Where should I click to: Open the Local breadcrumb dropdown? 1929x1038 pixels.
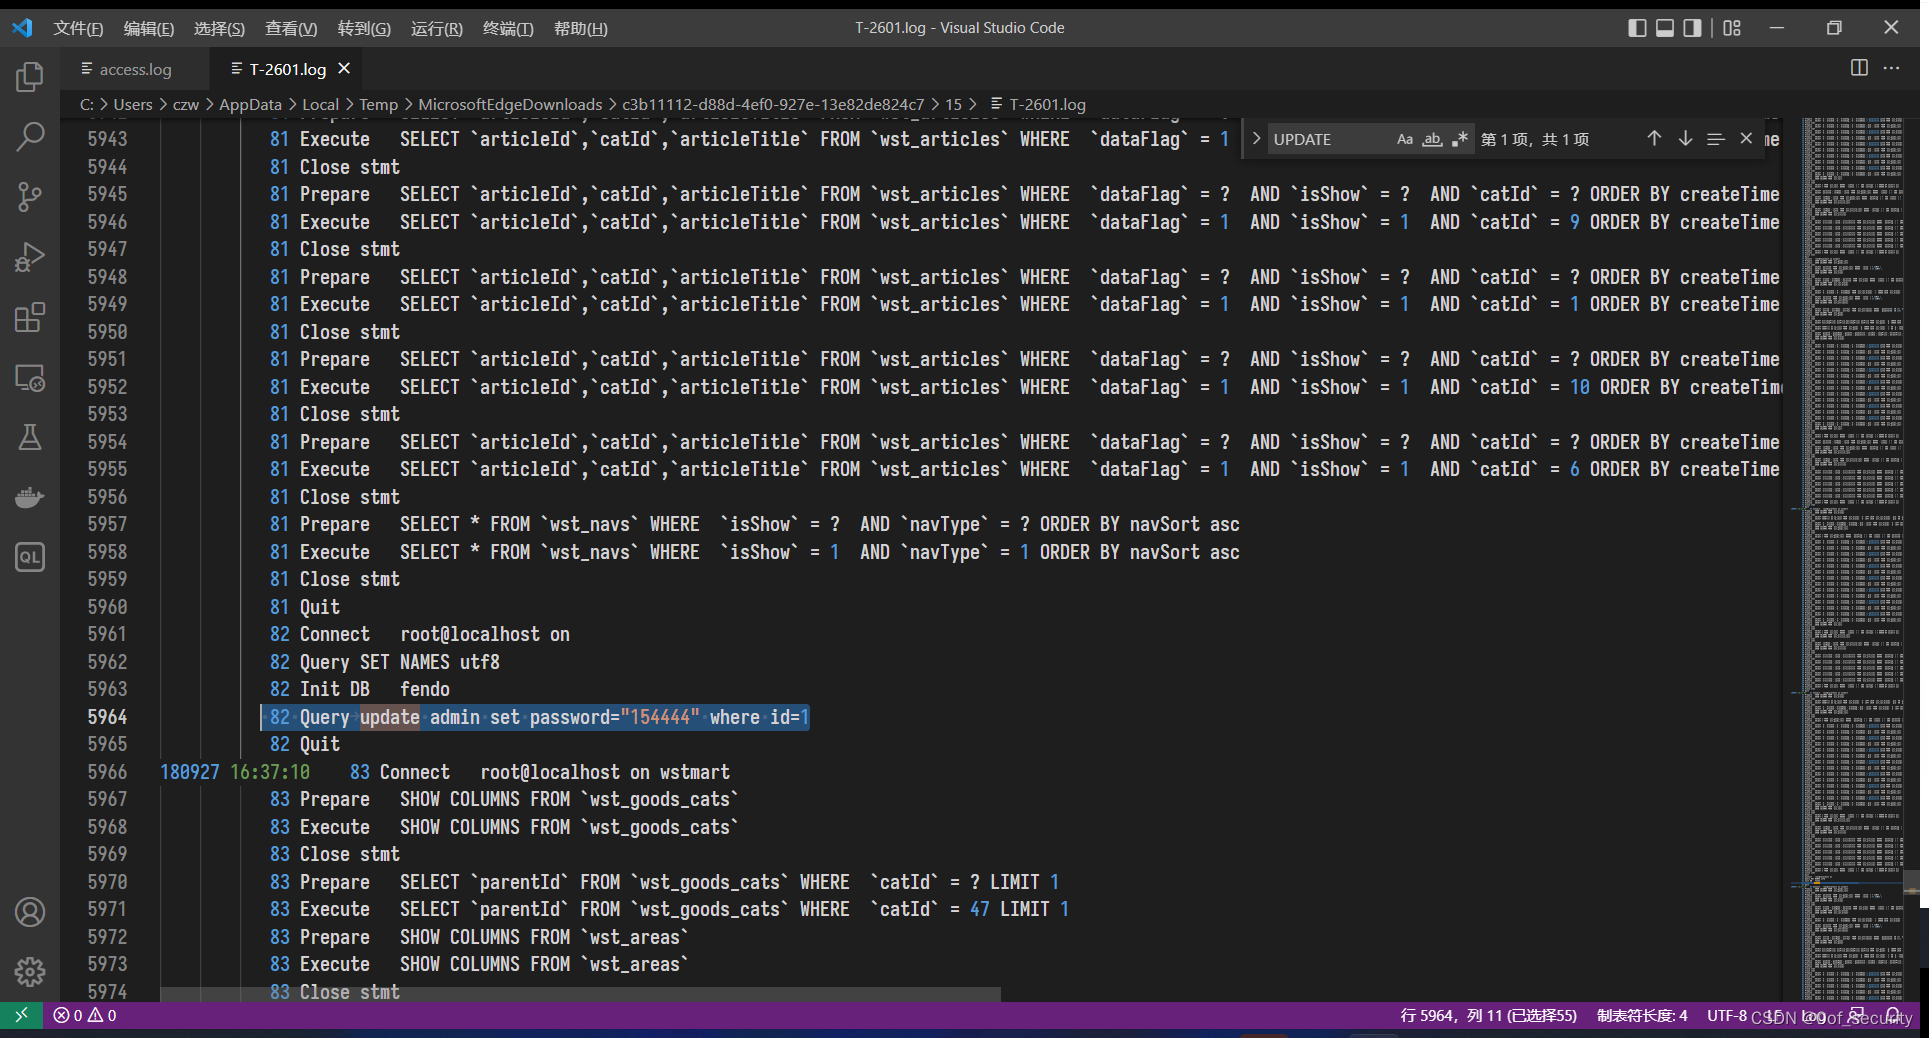pyautogui.click(x=321, y=104)
